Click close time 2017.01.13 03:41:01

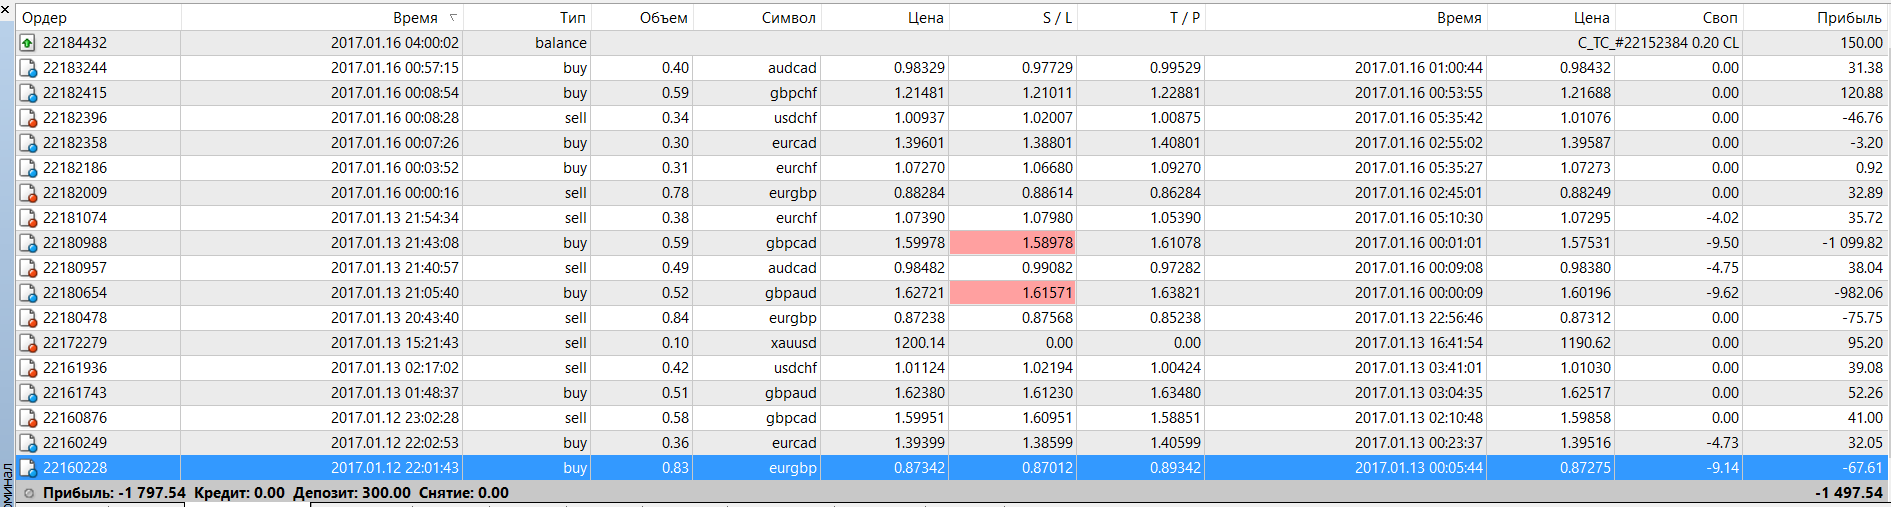1419,368
